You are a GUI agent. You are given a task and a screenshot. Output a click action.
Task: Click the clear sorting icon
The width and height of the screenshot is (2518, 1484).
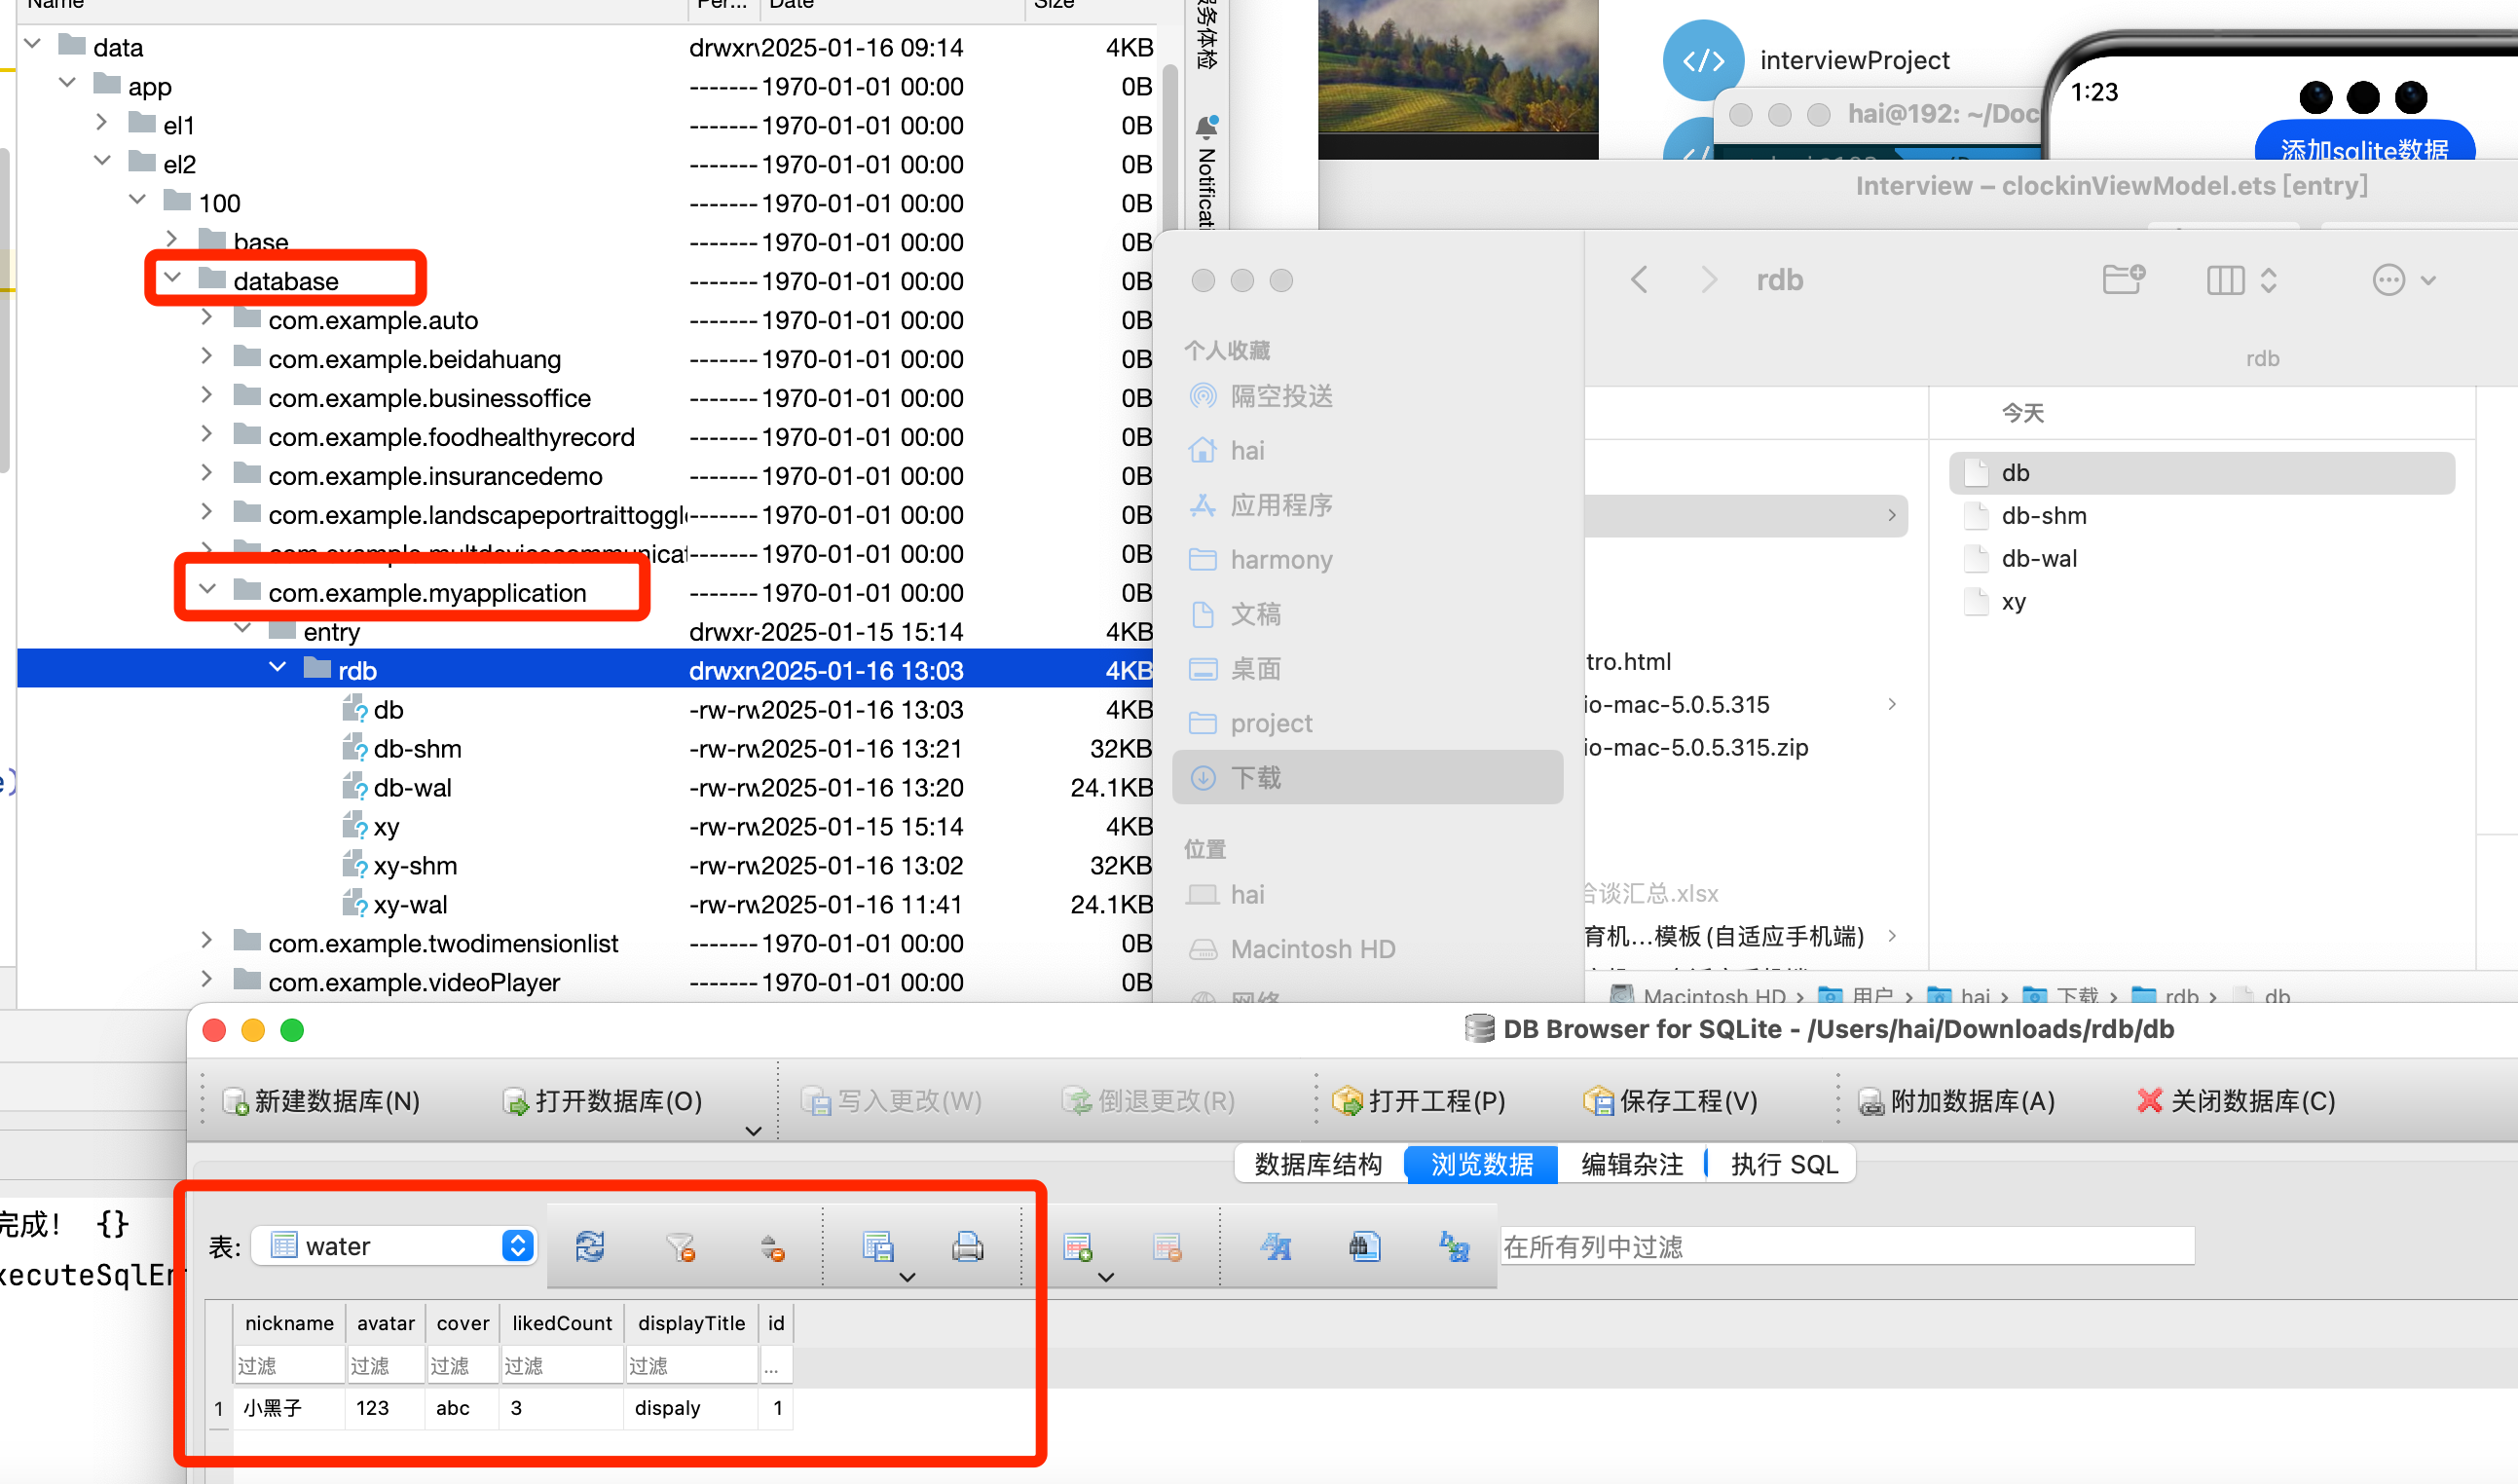pyautogui.click(x=771, y=1246)
